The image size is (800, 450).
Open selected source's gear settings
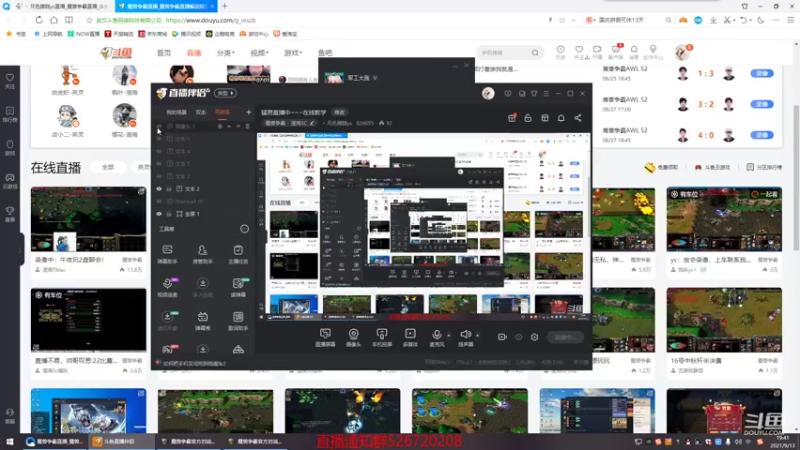click(x=220, y=127)
